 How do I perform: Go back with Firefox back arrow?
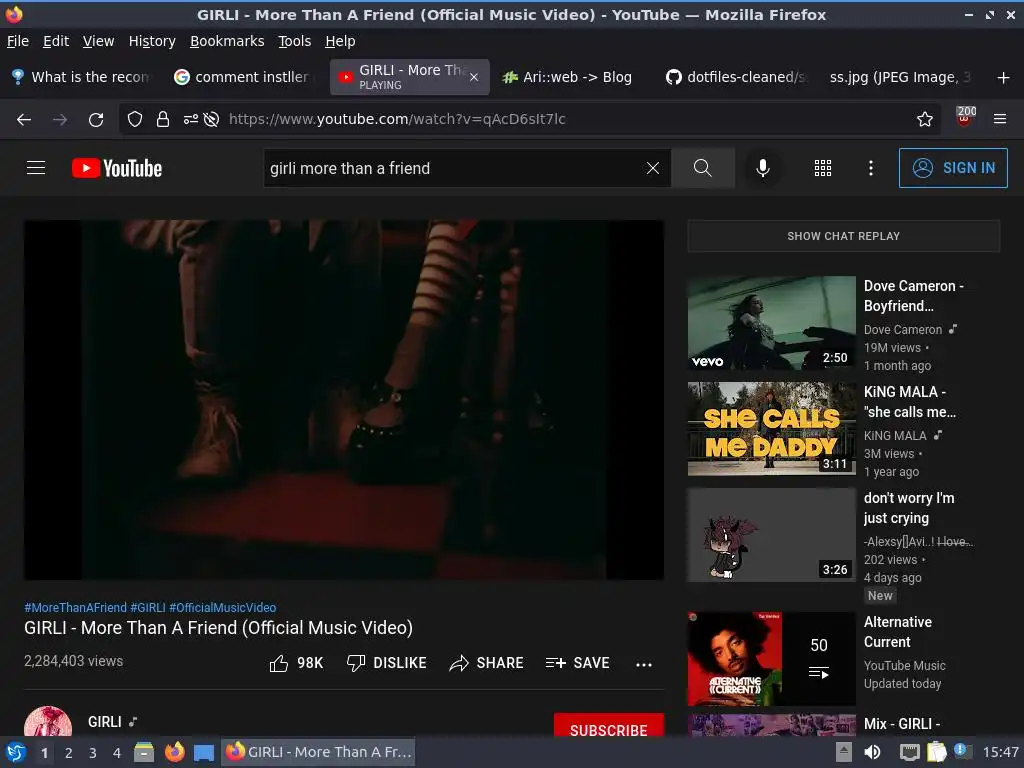[24, 119]
